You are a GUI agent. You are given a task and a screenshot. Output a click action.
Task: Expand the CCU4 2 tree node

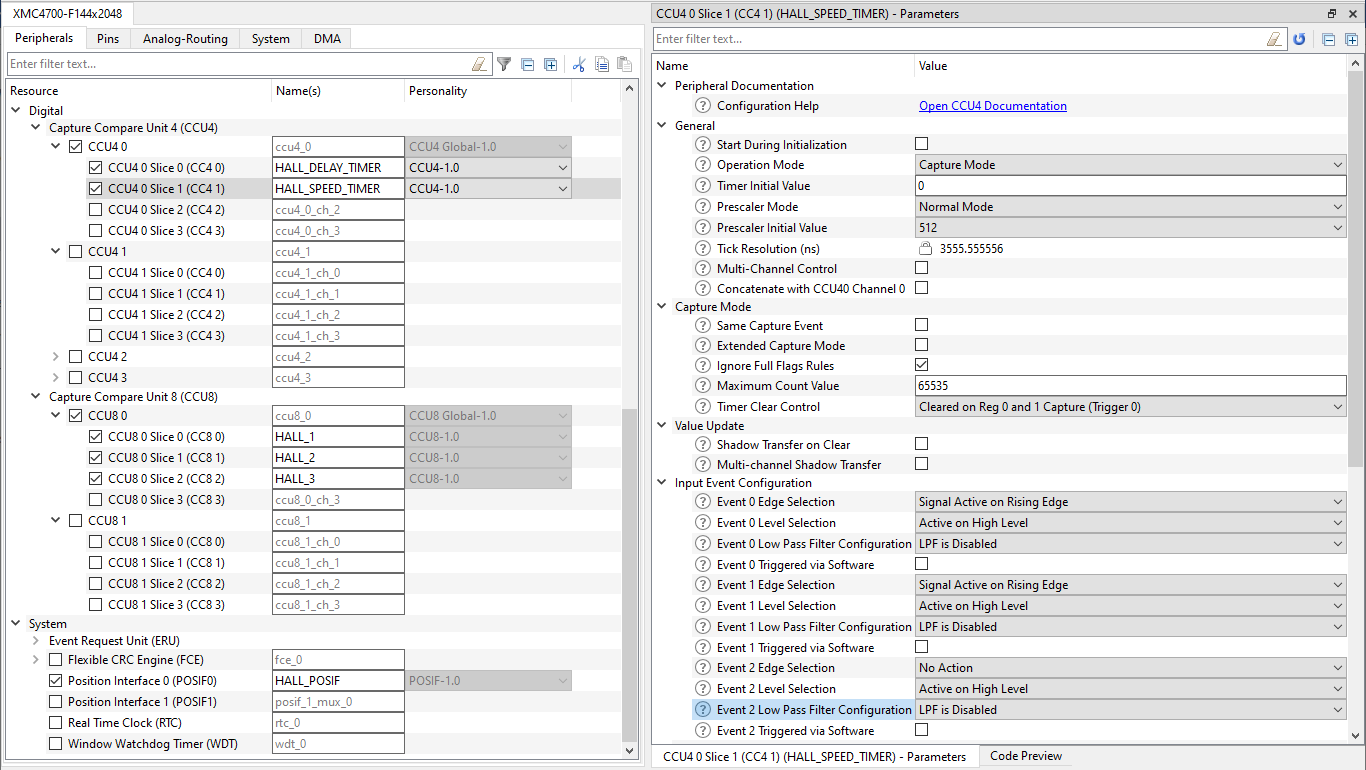[x=56, y=357]
